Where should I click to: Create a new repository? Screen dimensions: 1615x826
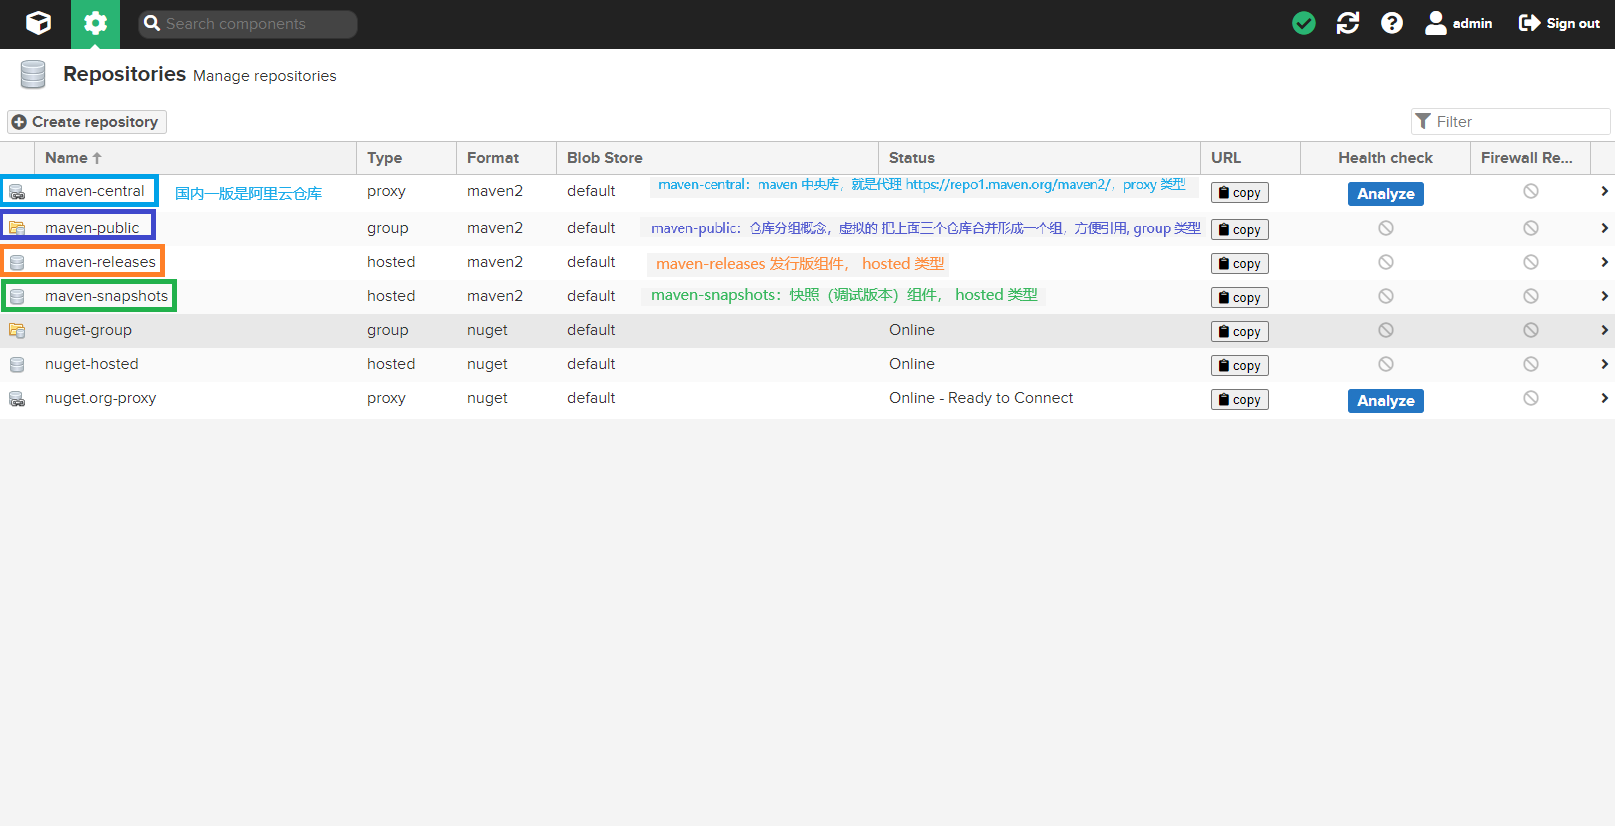click(x=87, y=122)
